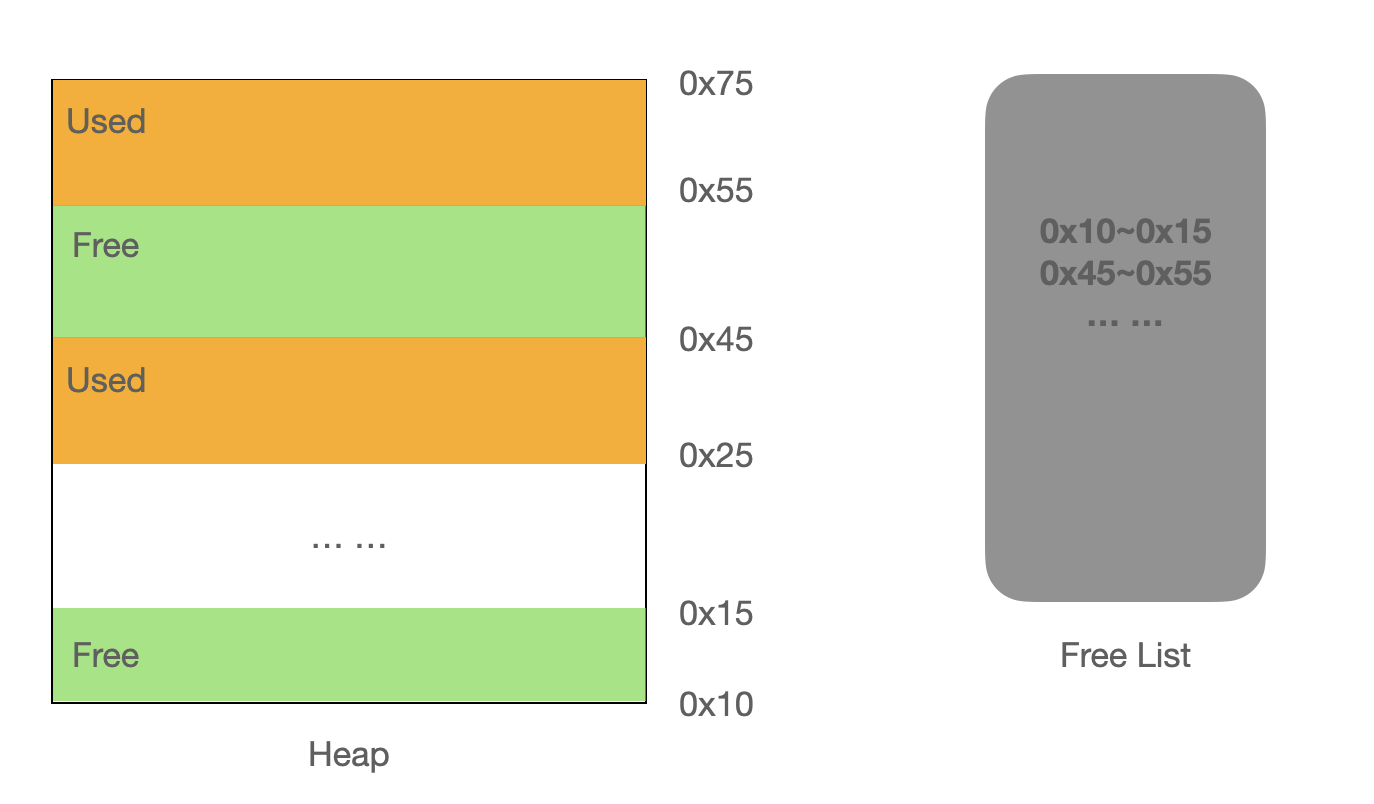1374x804 pixels.
Task: Click the 0x75 address label
Action: (716, 84)
